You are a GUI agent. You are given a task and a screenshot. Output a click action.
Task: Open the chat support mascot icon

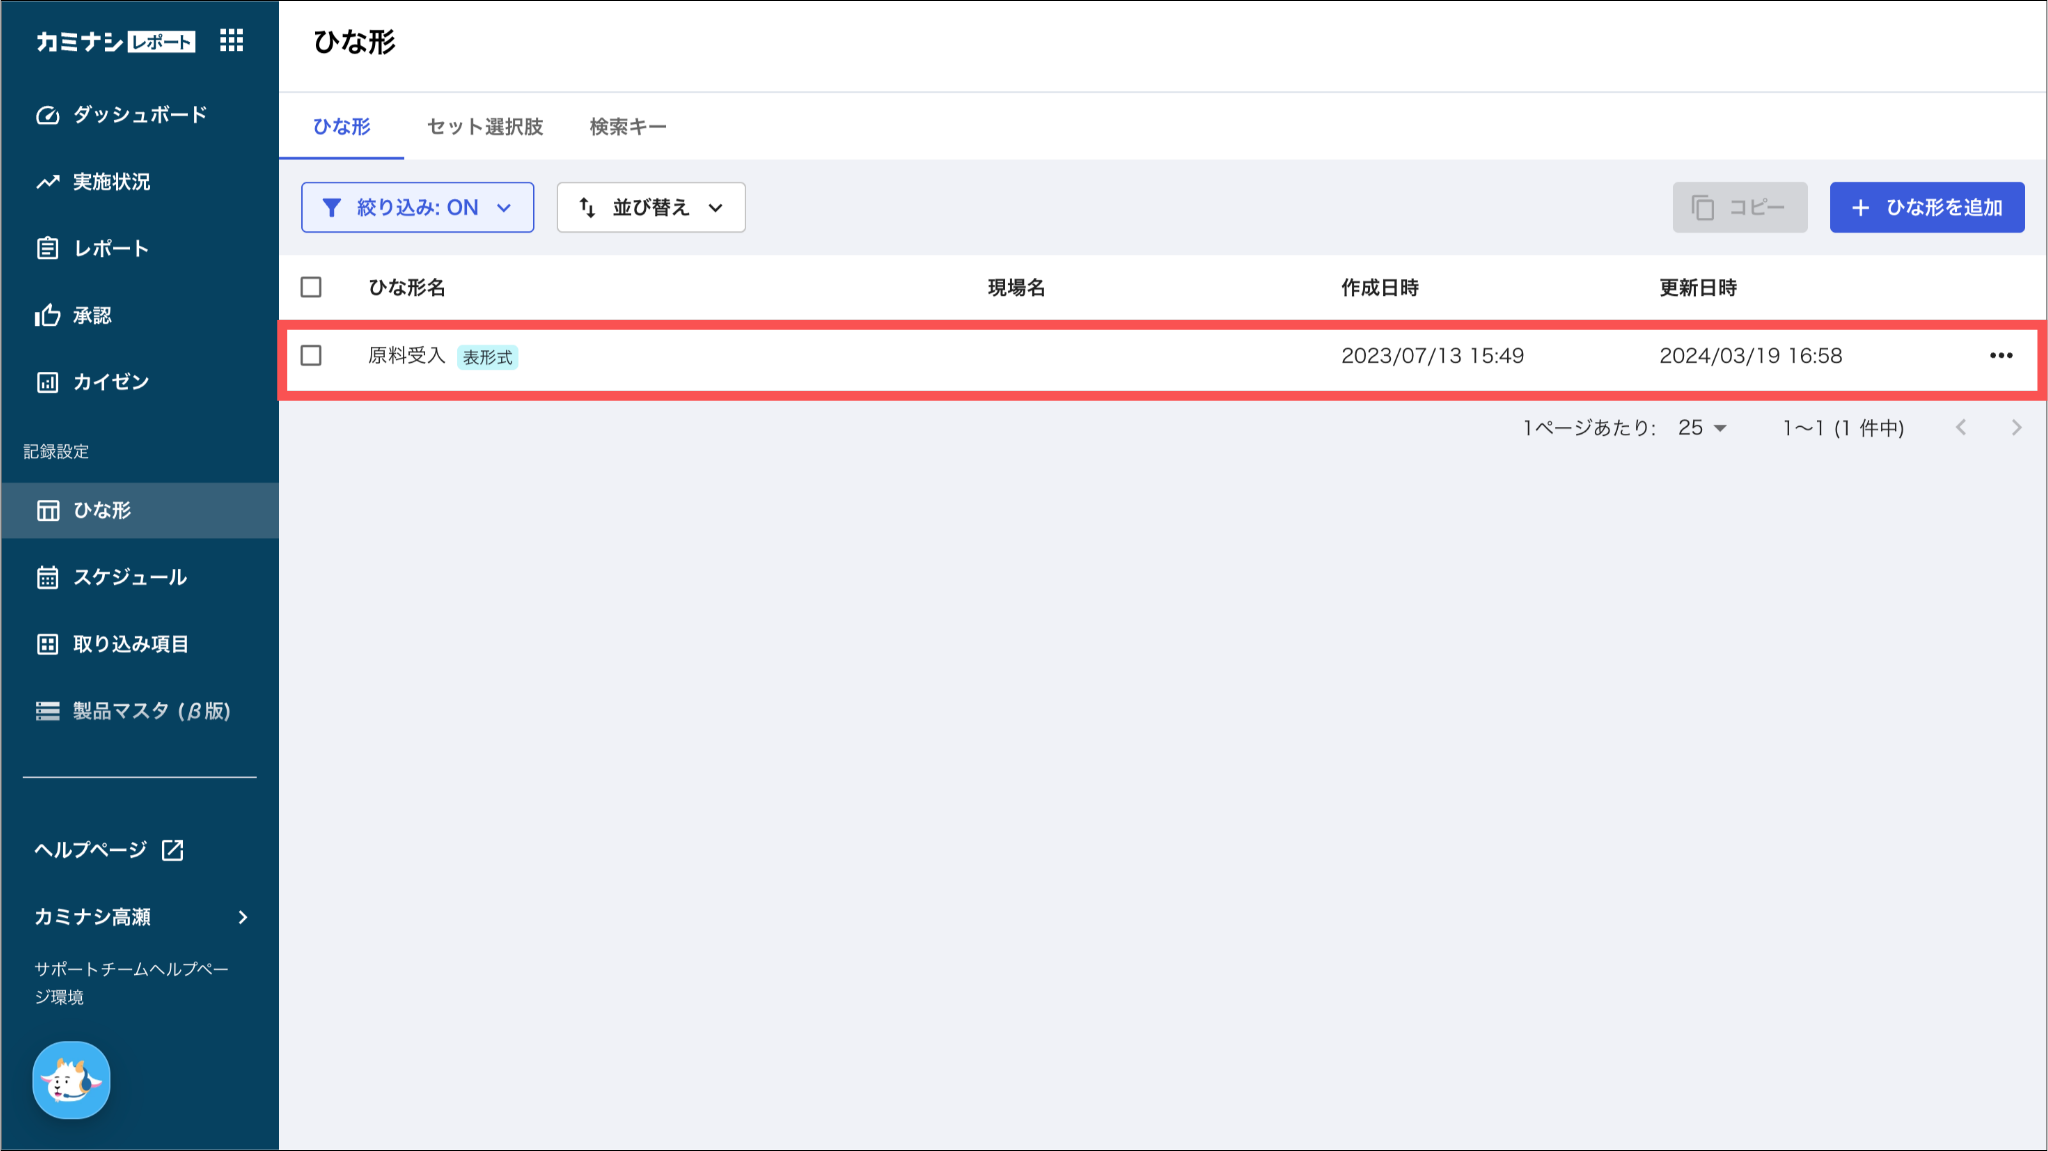[x=71, y=1080]
